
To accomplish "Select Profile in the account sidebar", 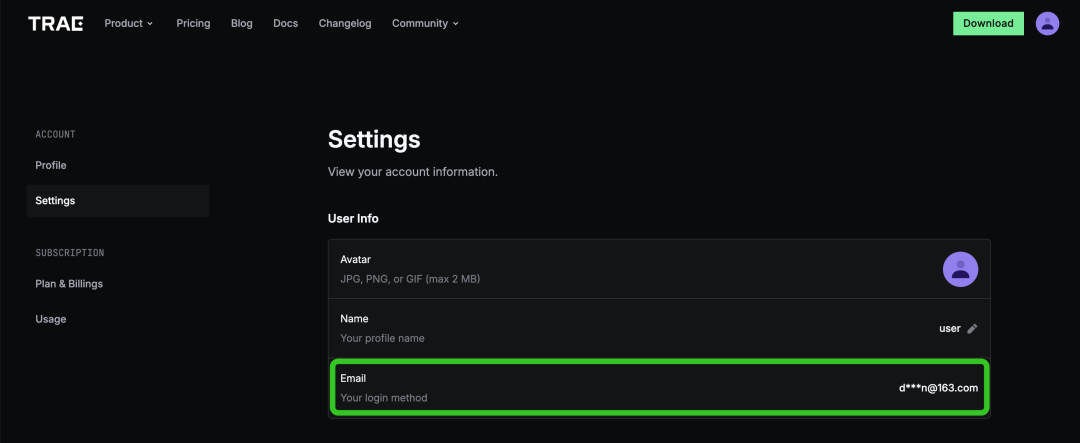I will pos(51,165).
